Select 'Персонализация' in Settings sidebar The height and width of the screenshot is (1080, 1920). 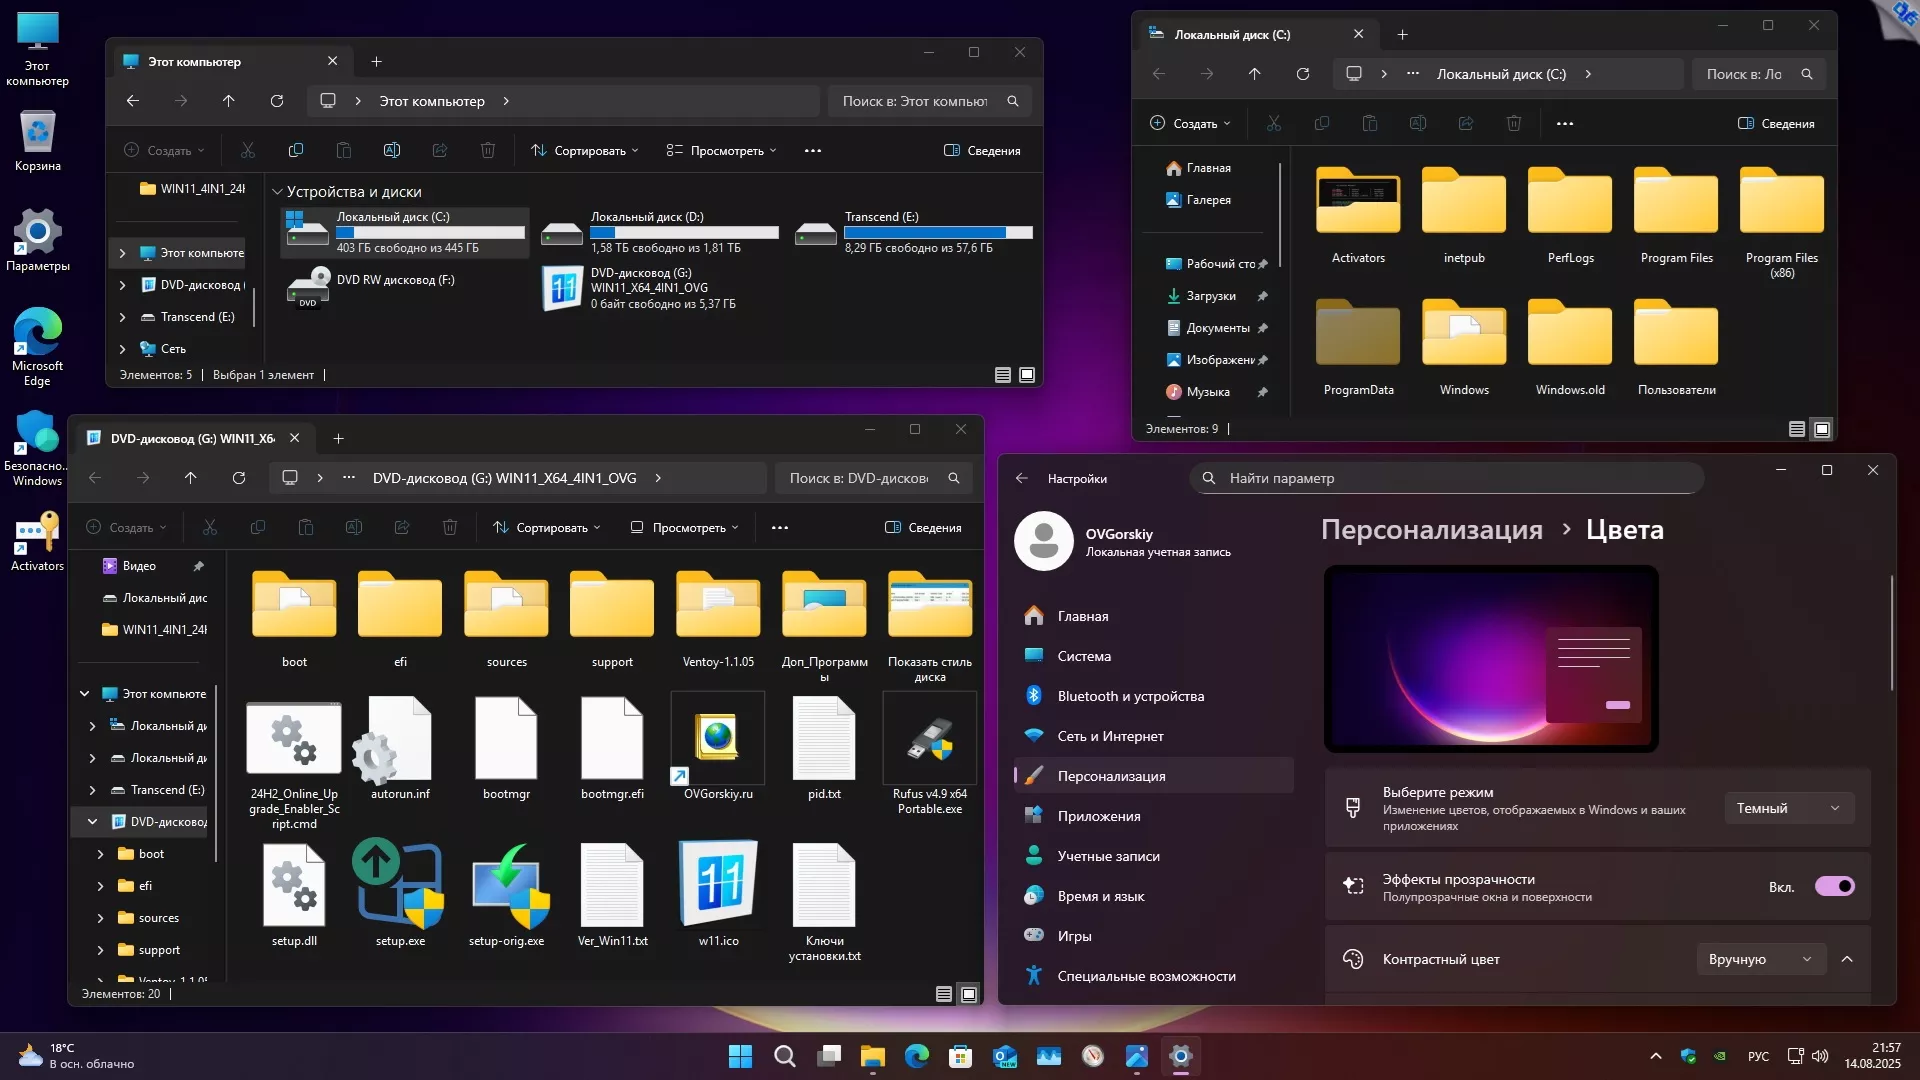[x=1111, y=776]
